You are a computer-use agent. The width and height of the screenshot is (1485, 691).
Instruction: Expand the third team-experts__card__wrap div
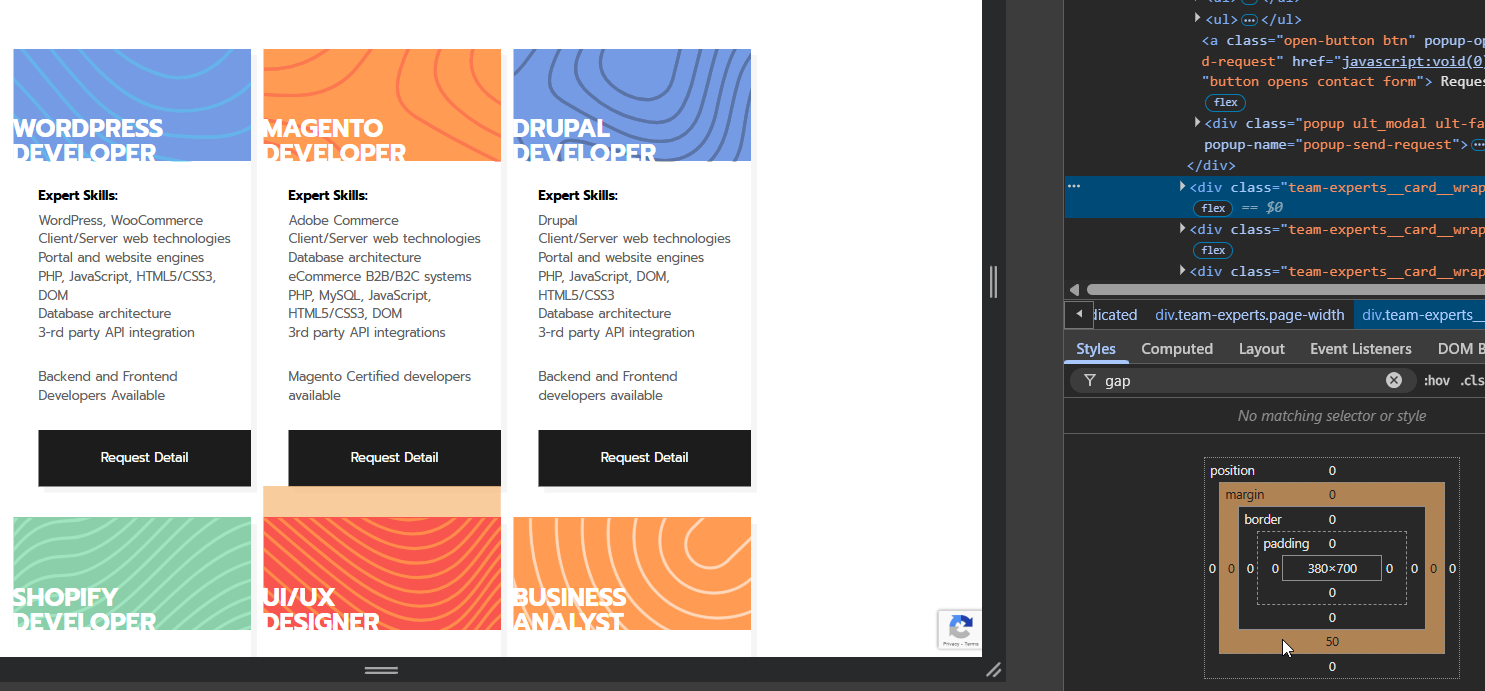1182,270
